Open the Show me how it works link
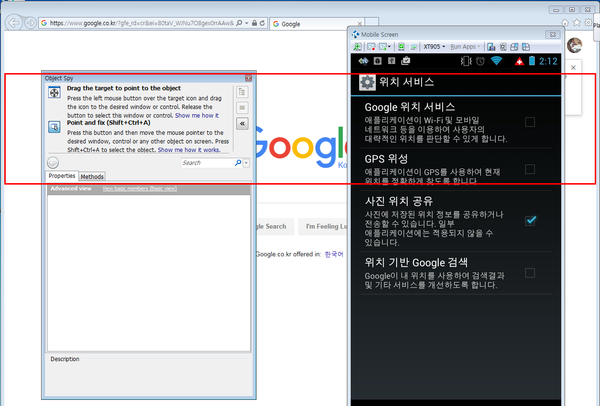The width and height of the screenshot is (600, 406). tap(189, 150)
